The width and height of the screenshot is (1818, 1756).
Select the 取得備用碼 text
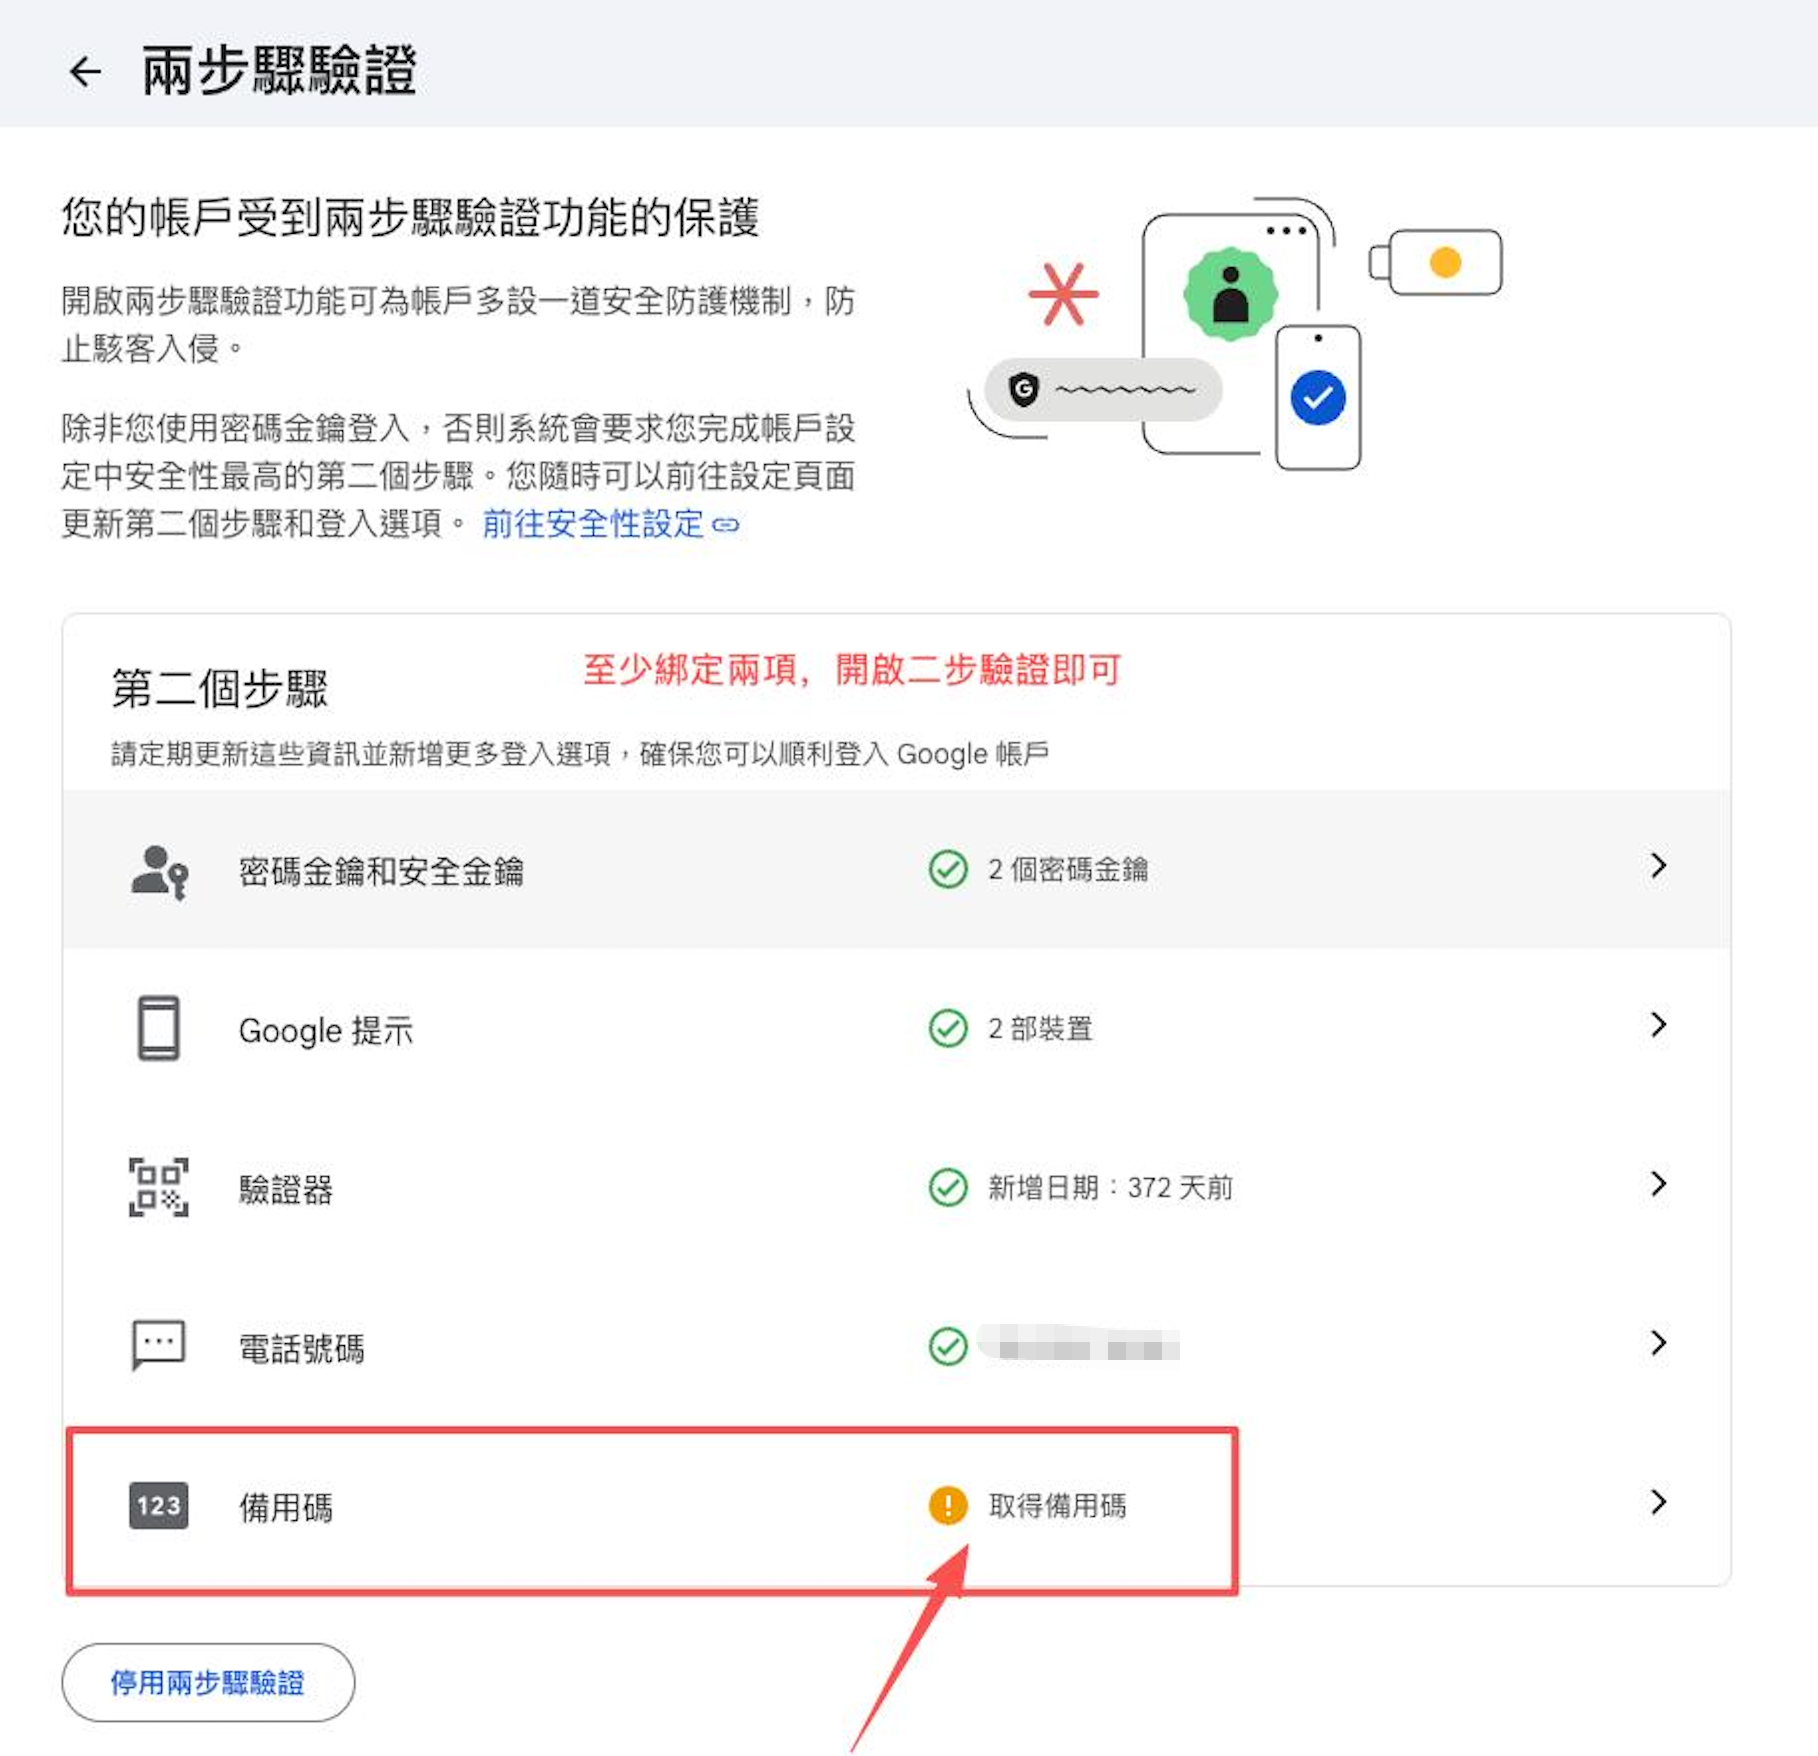point(1057,1505)
